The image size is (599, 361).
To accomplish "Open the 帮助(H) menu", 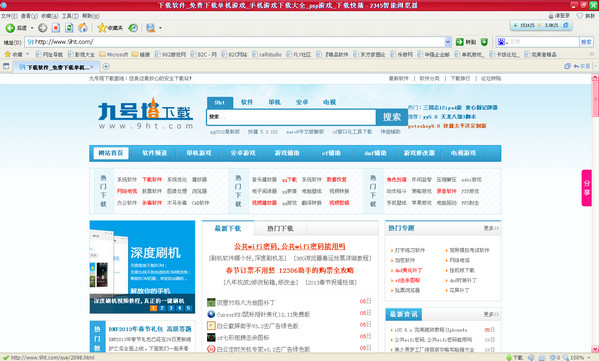I will (91, 16).
